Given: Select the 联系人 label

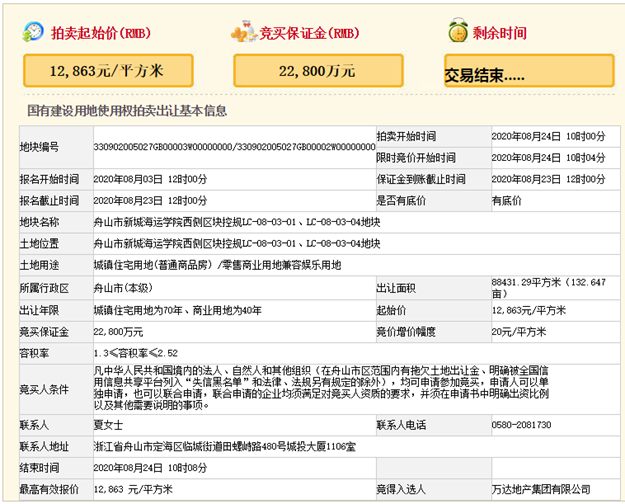Looking at the screenshot, I should [x=34, y=425].
